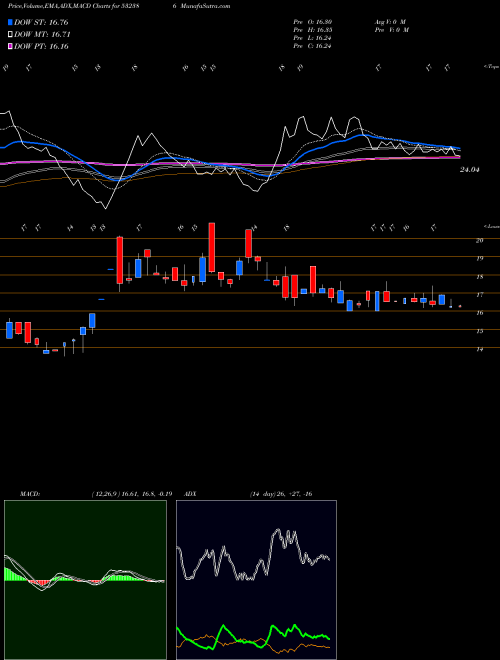Screen dimensions: 500x660
Task: Click the 'Avg V: 0 M' volume text
Action: pos(389,22)
